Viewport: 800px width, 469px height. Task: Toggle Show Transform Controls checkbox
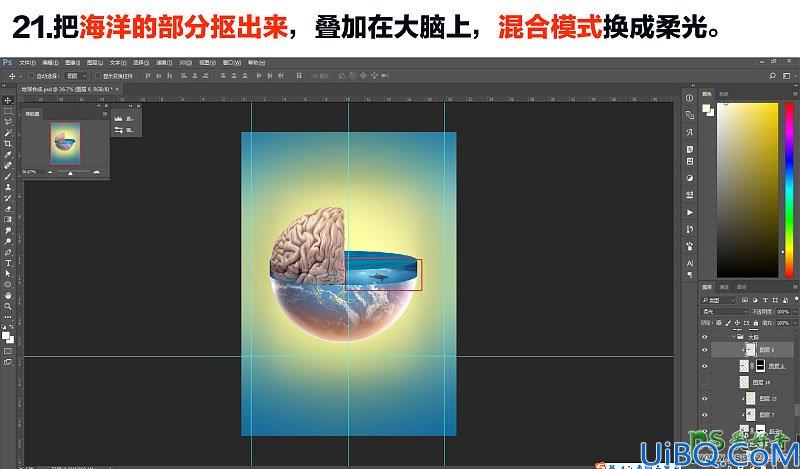[x=98, y=76]
